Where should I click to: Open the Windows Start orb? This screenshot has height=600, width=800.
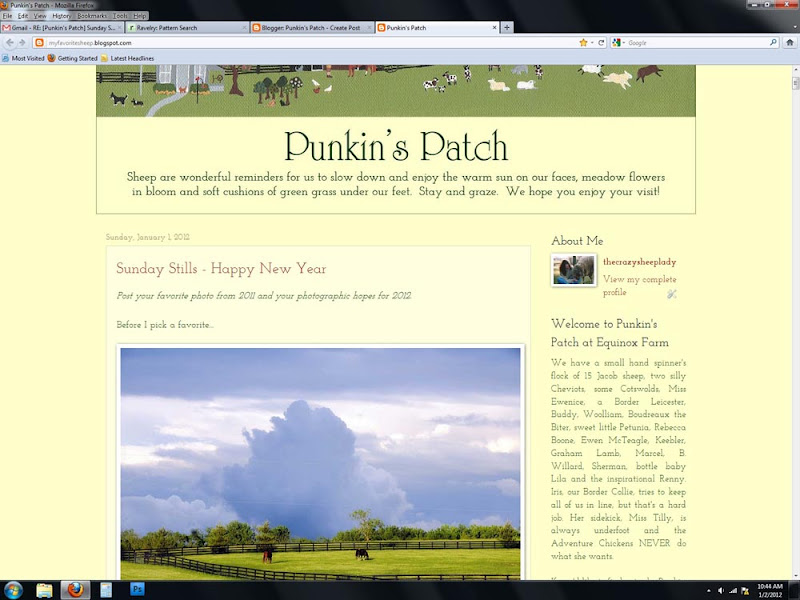point(12,590)
